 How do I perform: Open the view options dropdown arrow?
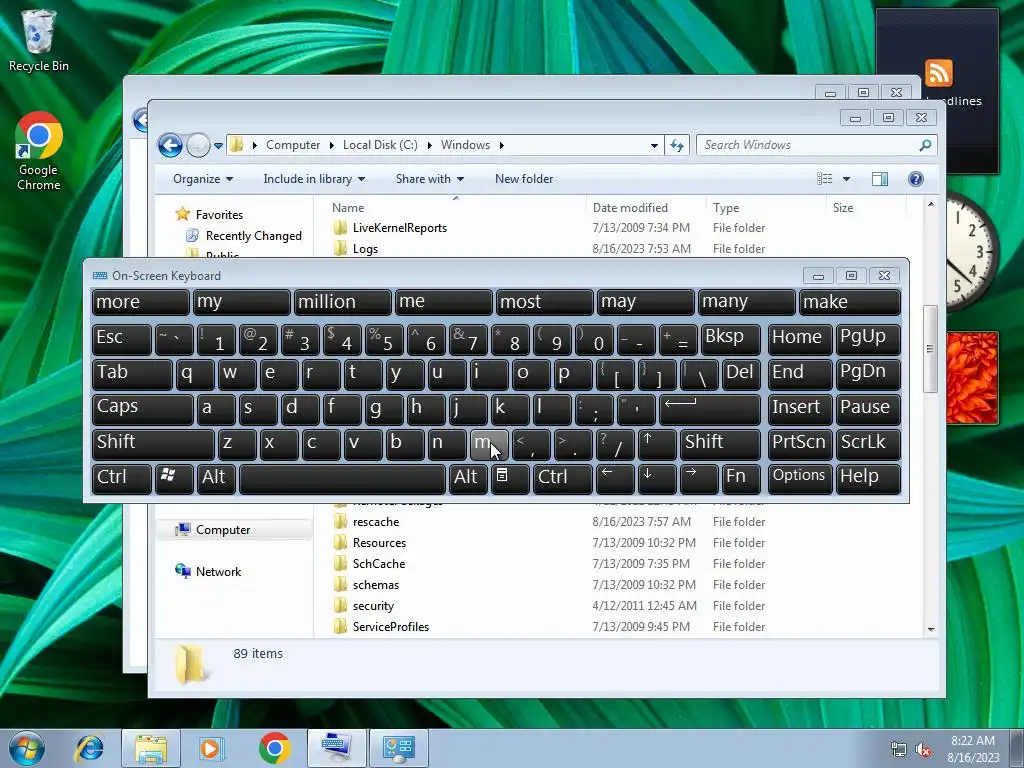tap(846, 179)
